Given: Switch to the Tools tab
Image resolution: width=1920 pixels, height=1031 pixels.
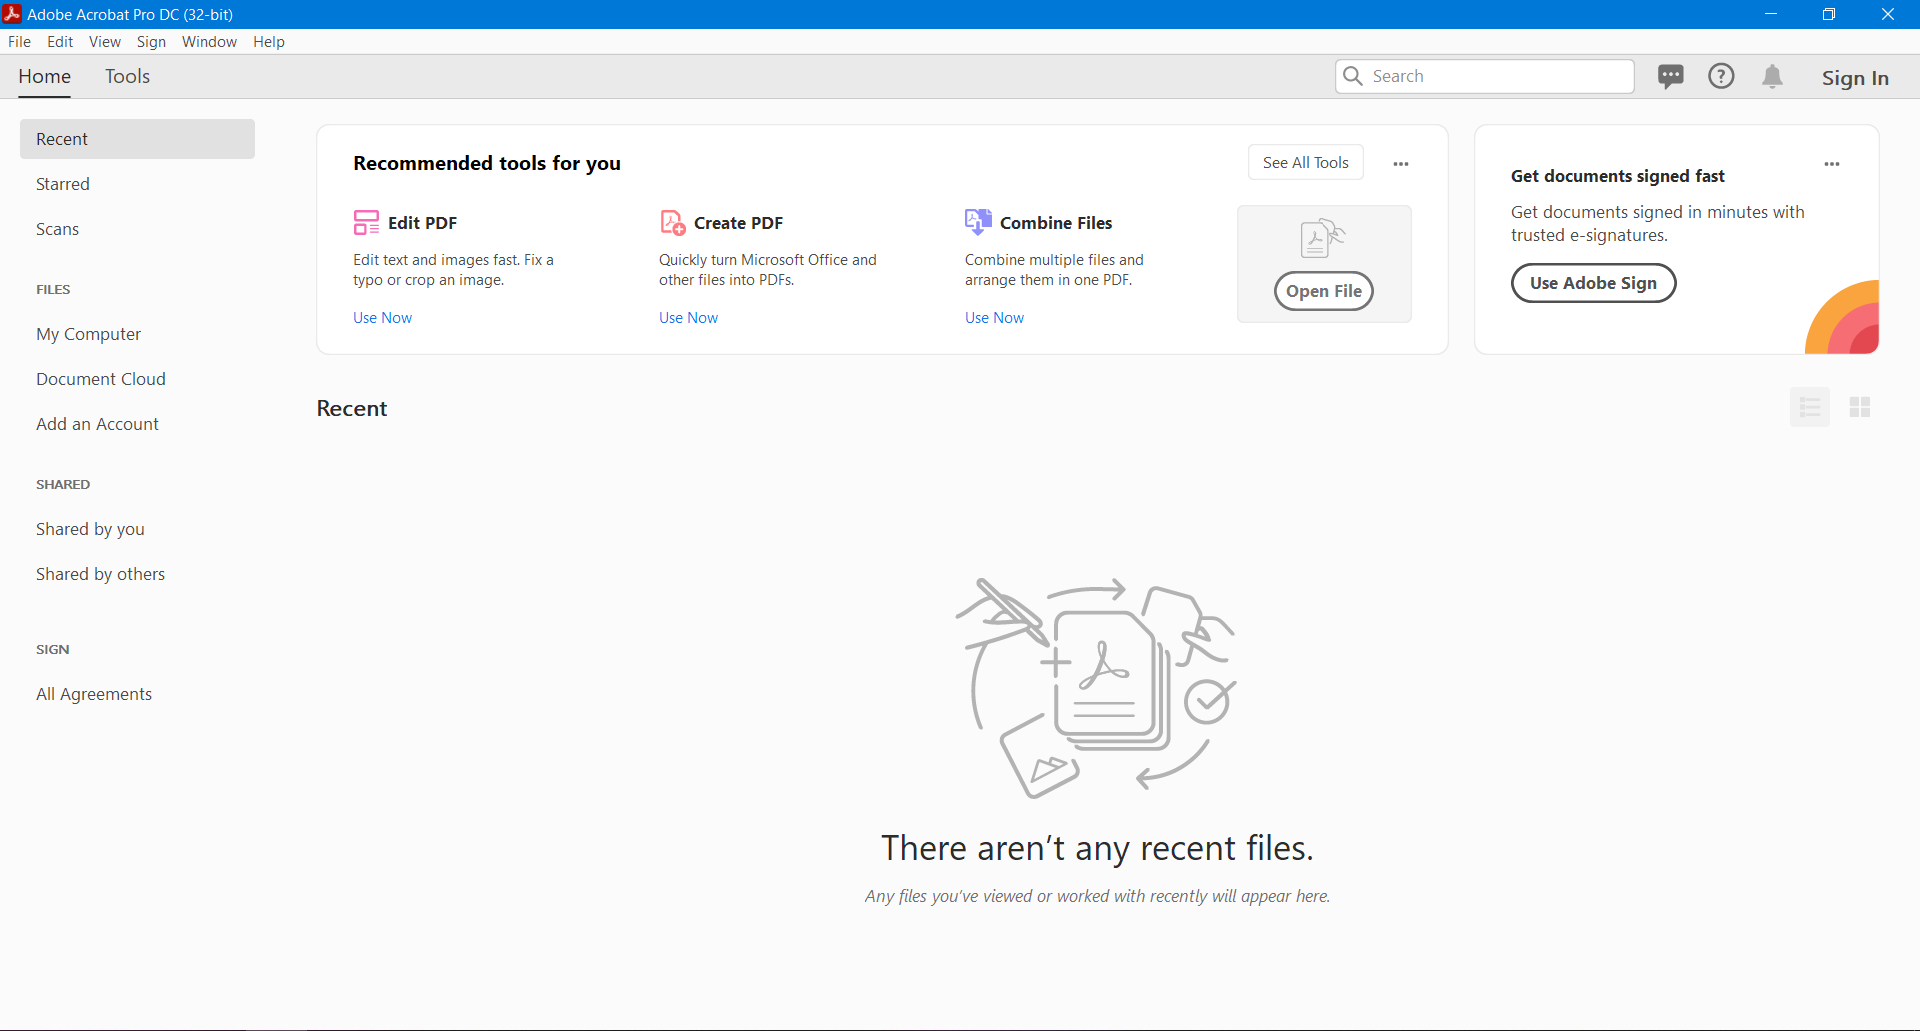Looking at the screenshot, I should [x=127, y=77].
